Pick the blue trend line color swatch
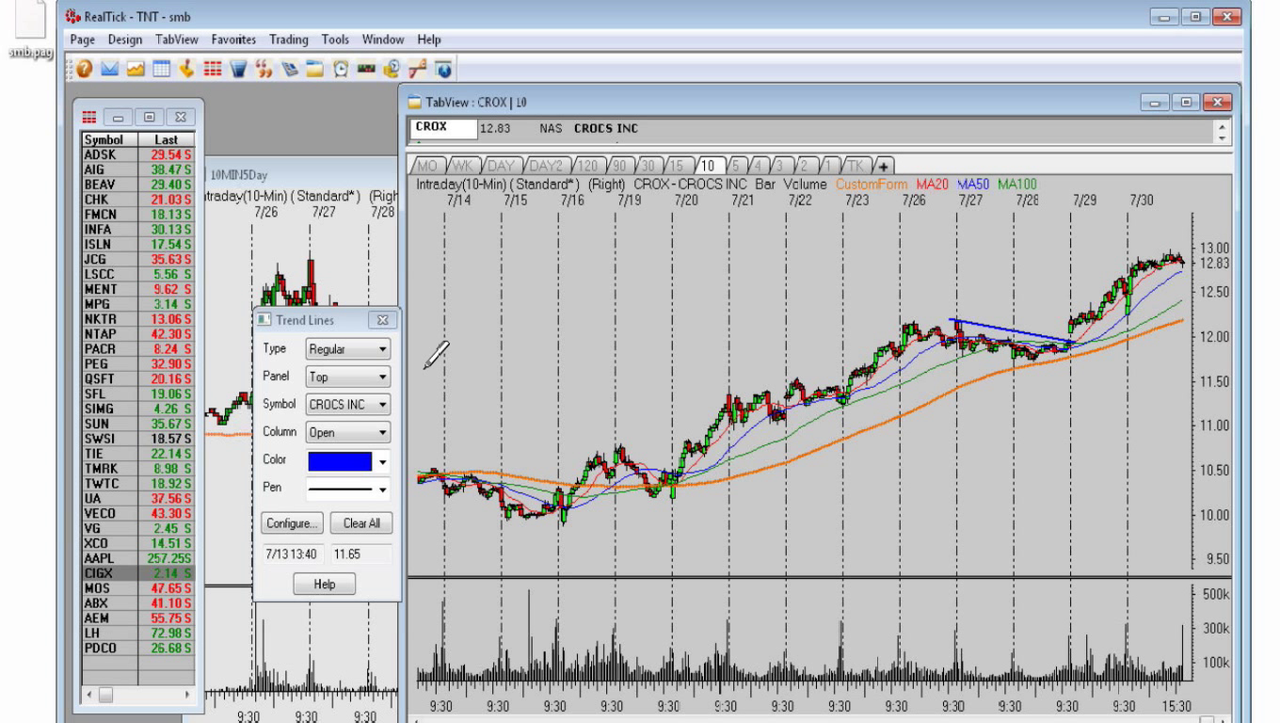Screen dimensions: 1280x723 click(340, 461)
